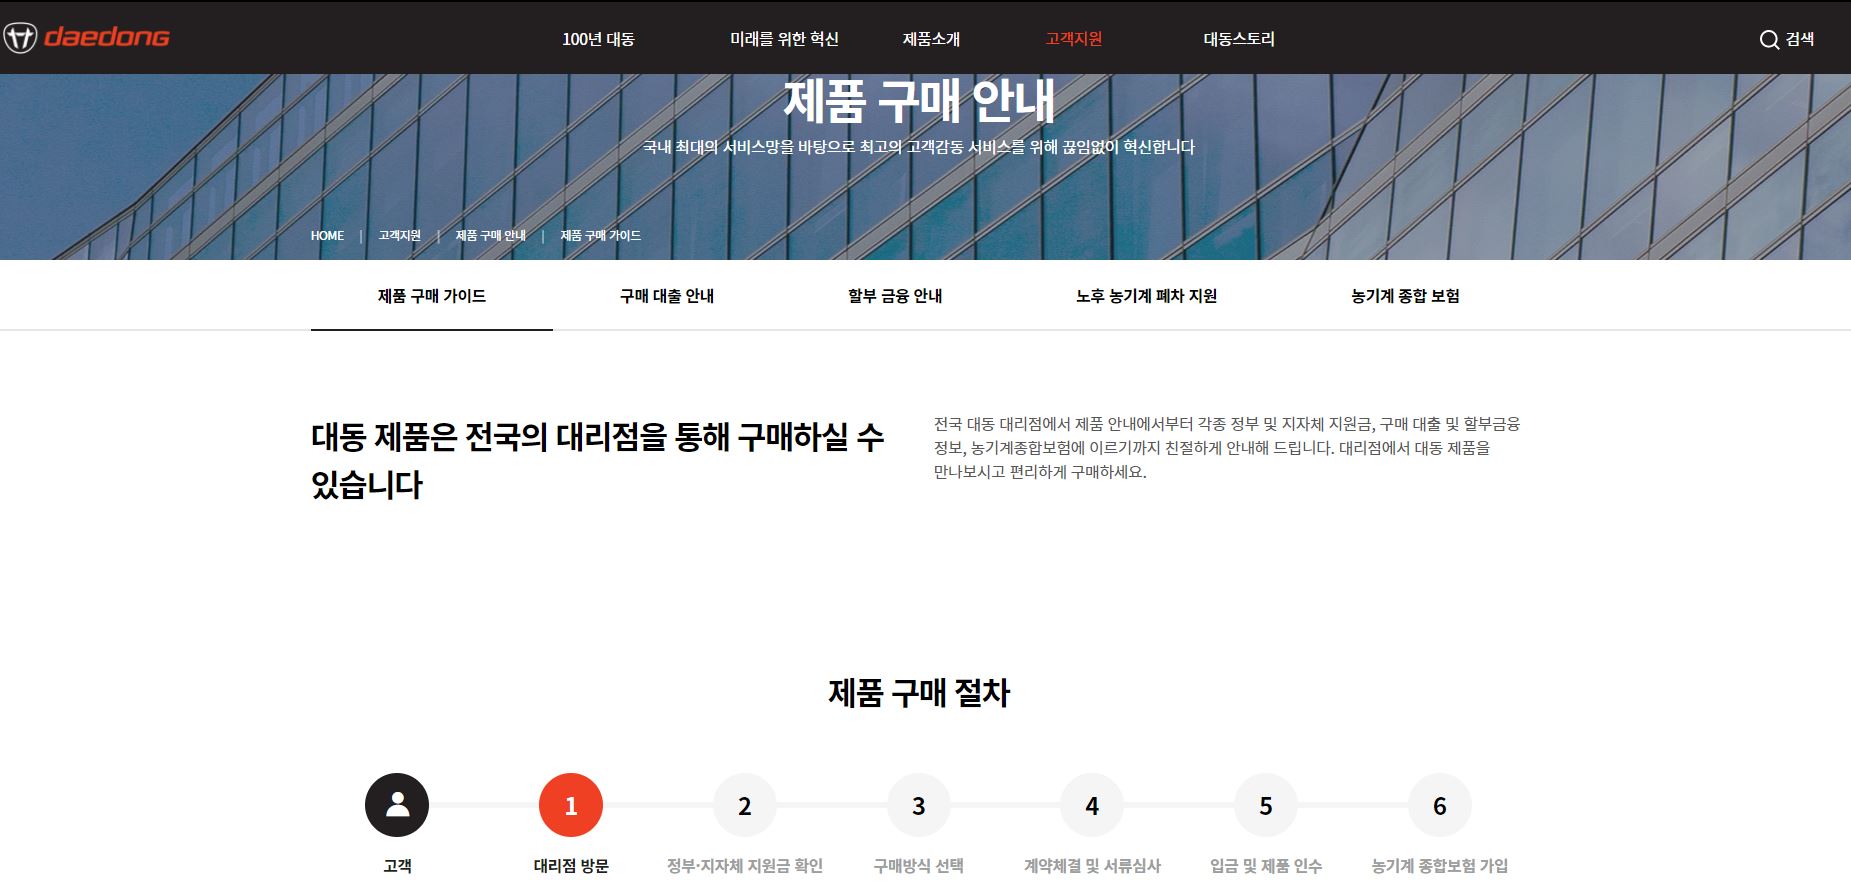Expand the 고객지원 navigation menu
This screenshot has width=1851, height=896.
point(1074,39)
